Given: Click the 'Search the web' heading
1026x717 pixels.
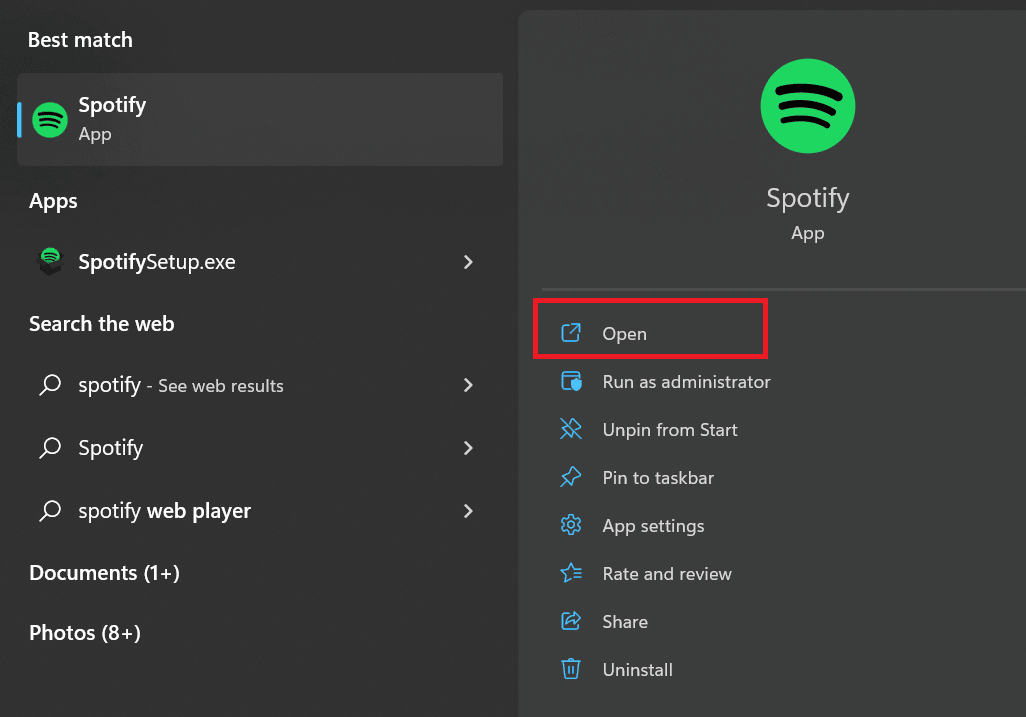Looking at the screenshot, I should (101, 324).
